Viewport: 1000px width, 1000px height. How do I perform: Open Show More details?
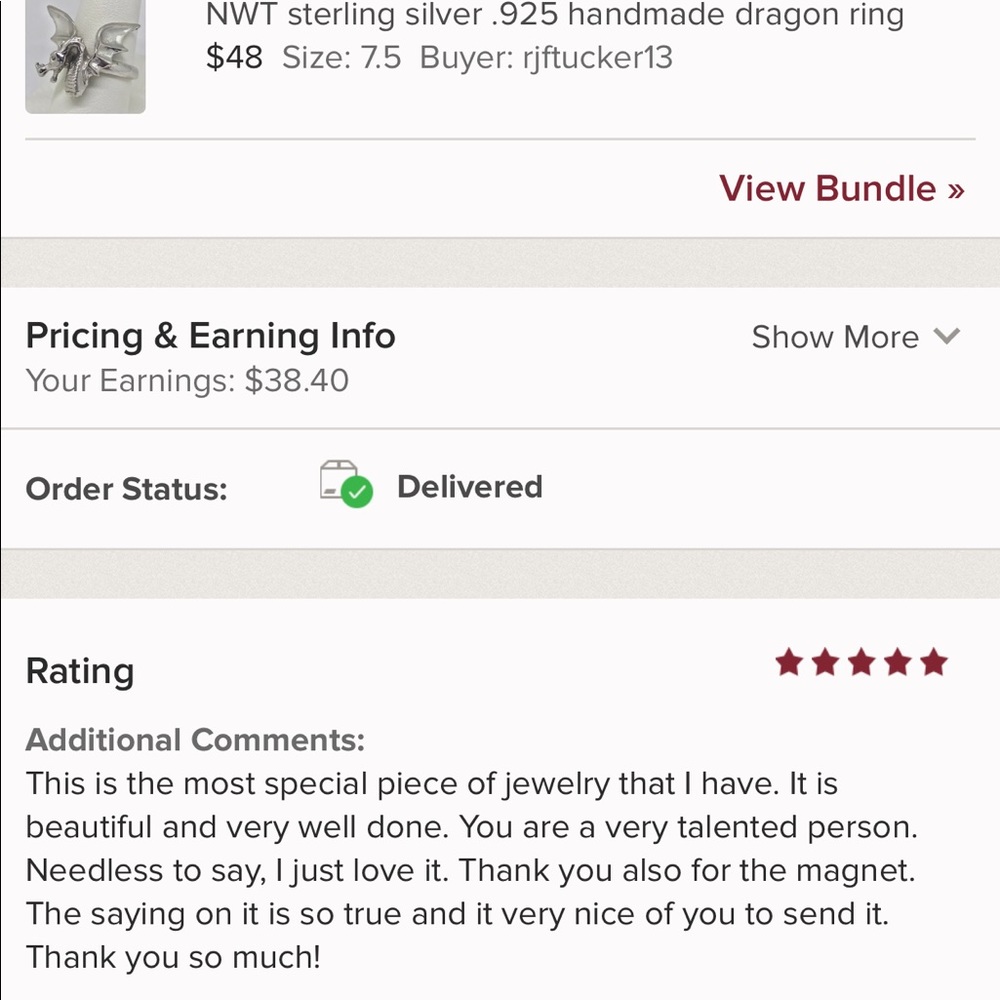click(x=835, y=337)
